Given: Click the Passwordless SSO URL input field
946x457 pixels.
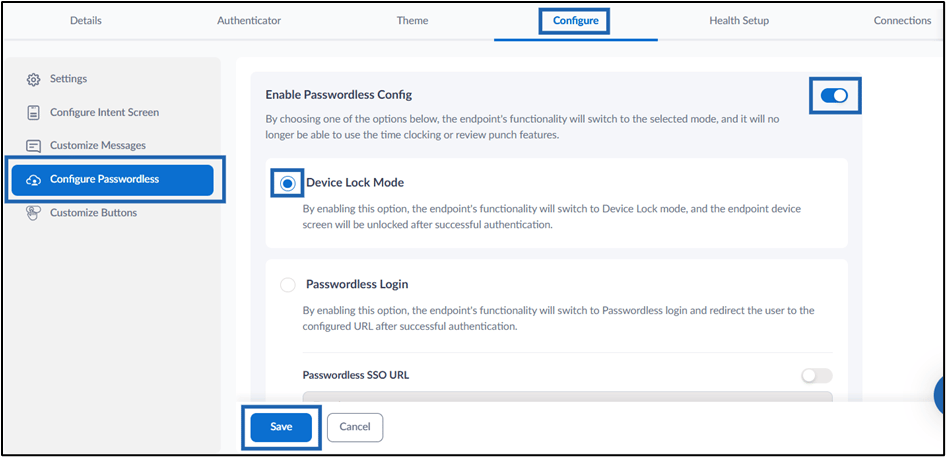Looking at the screenshot, I should (567, 397).
